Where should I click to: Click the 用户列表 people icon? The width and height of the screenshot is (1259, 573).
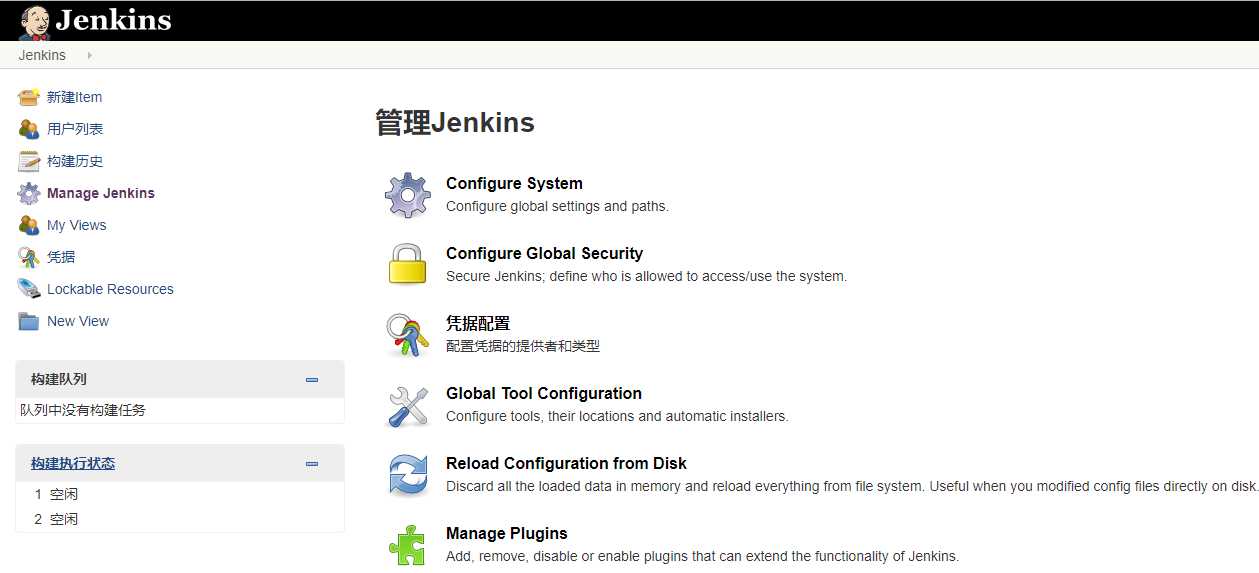29,129
